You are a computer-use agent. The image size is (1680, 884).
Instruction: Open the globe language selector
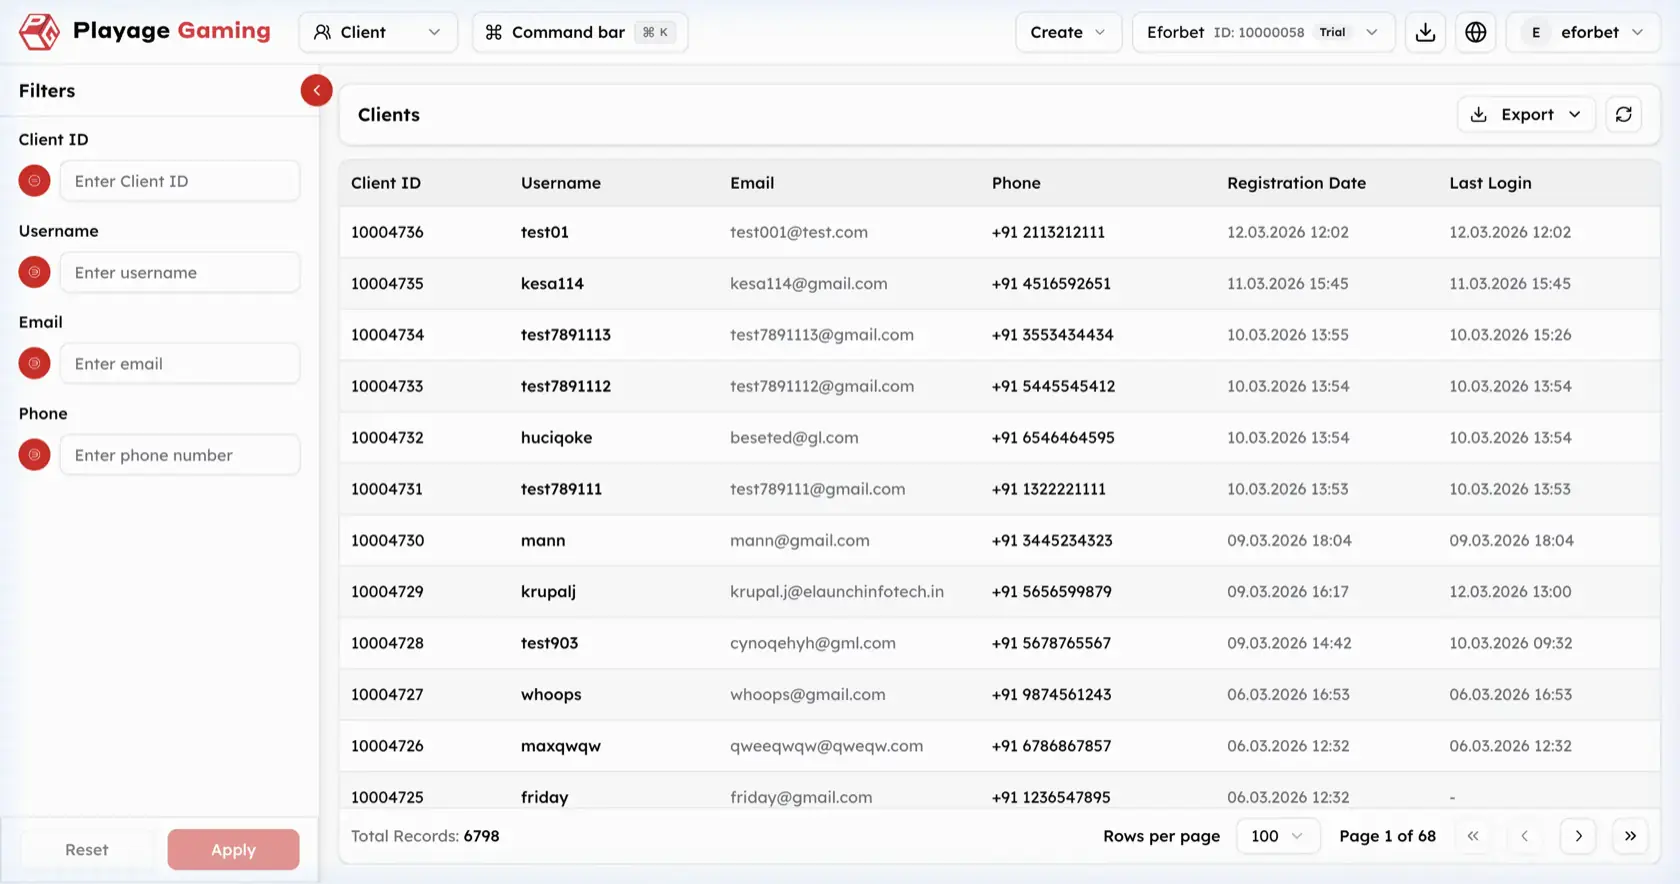1475,32
